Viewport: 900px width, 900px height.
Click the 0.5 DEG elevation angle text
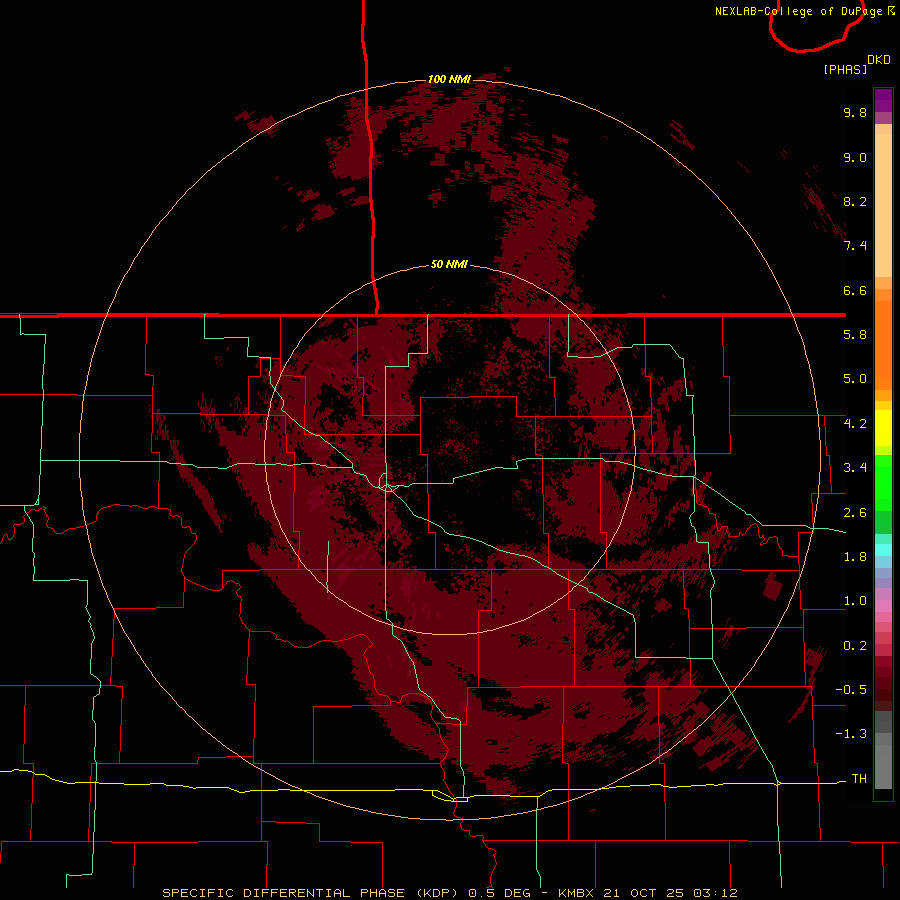(500, 893)
